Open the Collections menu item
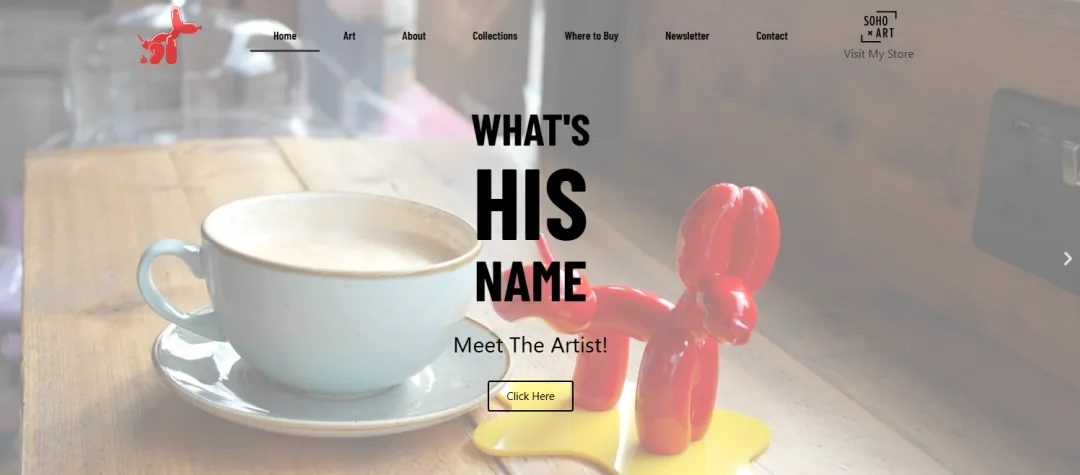The height and width of the screenshot is (475, 1080). (495, 36)
